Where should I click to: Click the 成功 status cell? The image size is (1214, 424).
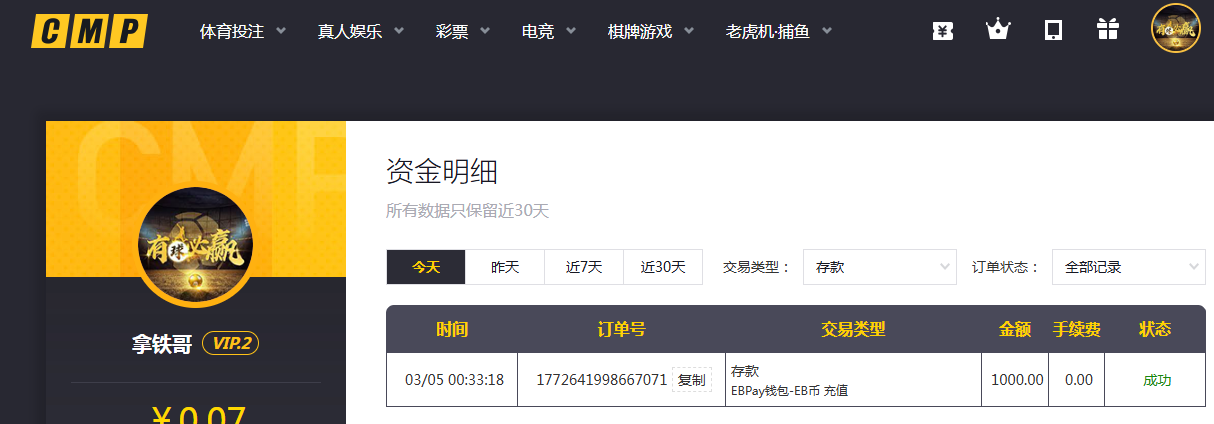(1157, 380)
